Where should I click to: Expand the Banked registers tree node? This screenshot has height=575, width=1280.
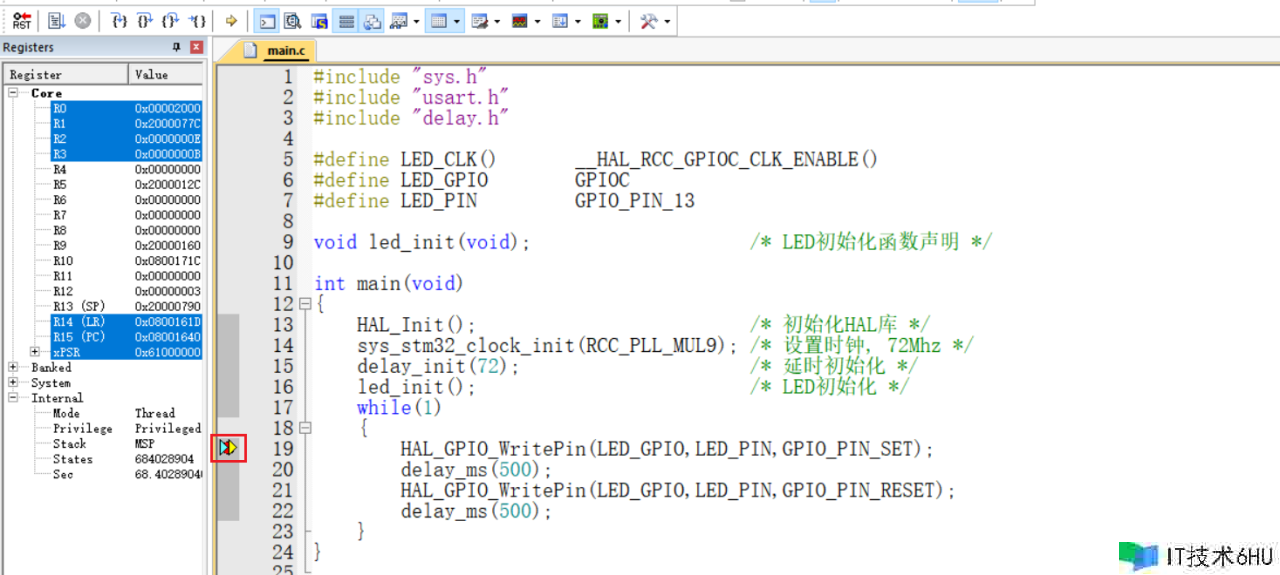pos(13,368)
